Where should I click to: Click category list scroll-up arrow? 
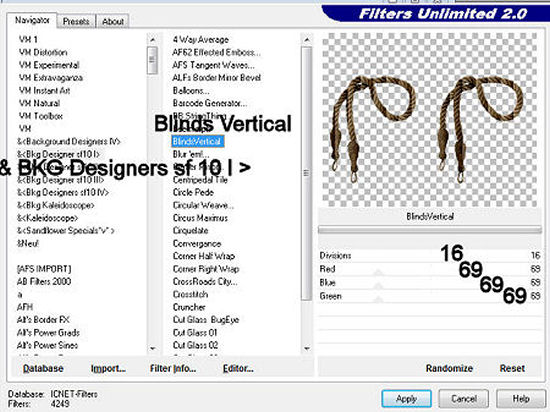coord(153,40)
